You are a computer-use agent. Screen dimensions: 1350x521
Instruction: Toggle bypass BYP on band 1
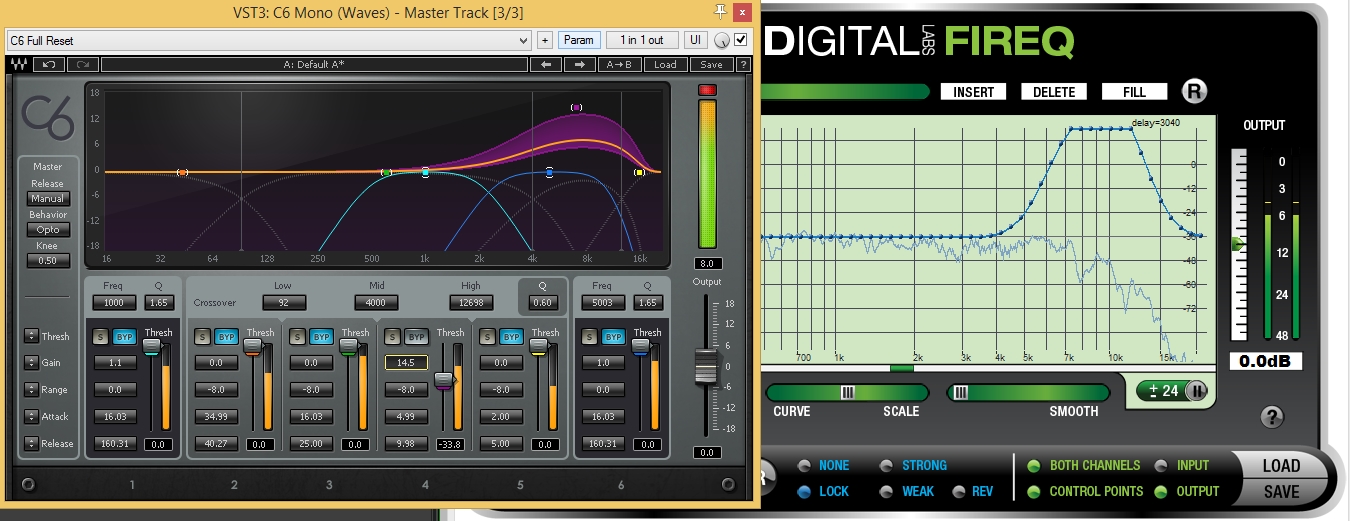[123, 337]
